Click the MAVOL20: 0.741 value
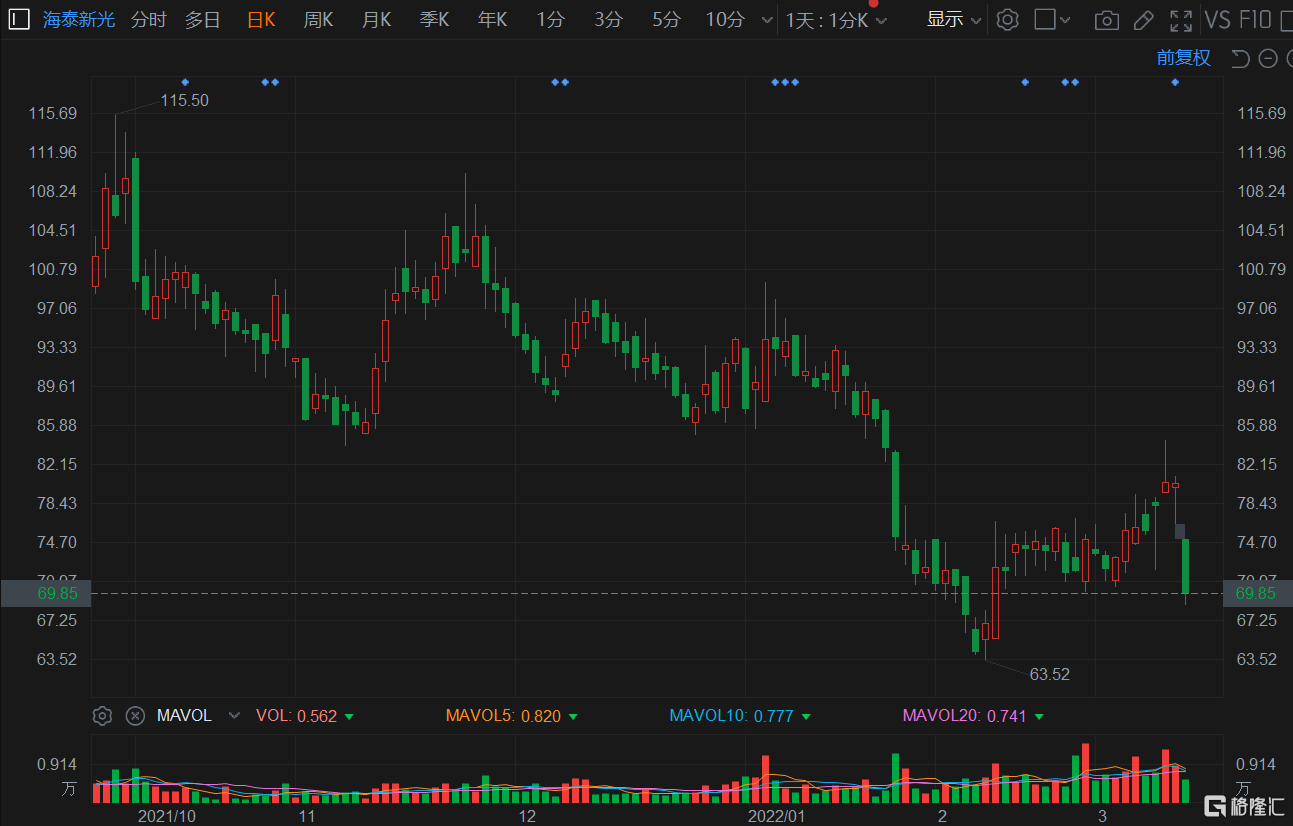 pos(964,716)
